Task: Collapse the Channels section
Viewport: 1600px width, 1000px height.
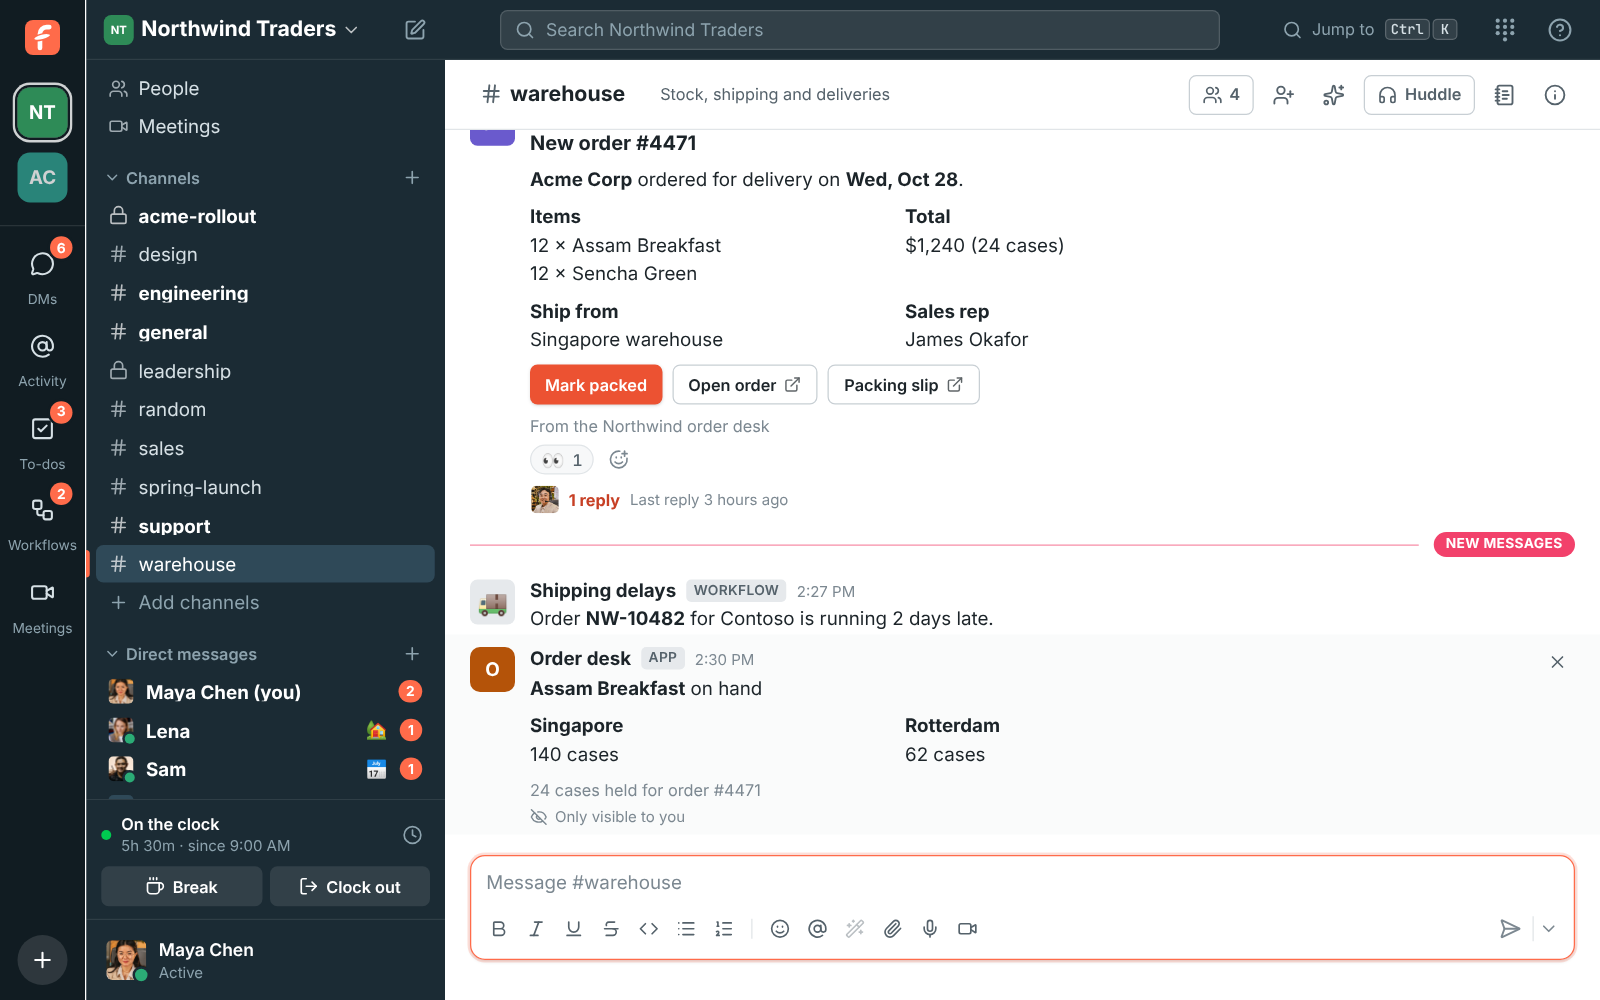Action: pyautogui.click(x=152, y=178)
